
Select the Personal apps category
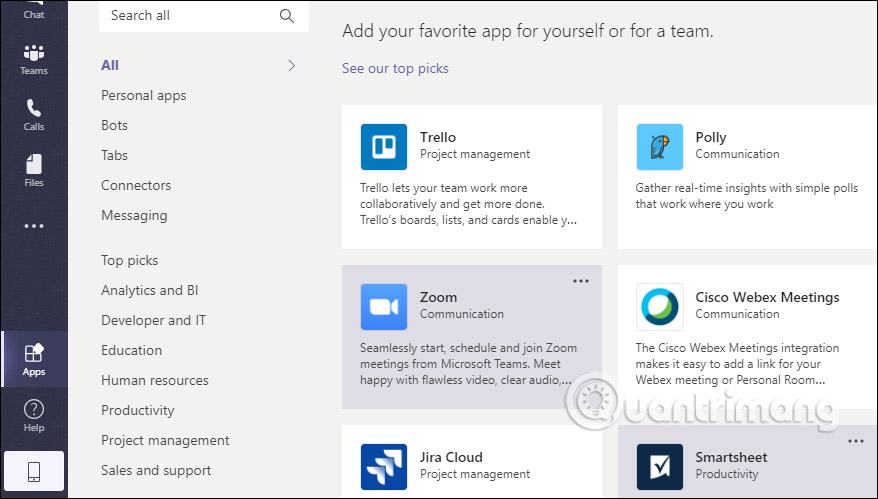[x=143, y=95]
